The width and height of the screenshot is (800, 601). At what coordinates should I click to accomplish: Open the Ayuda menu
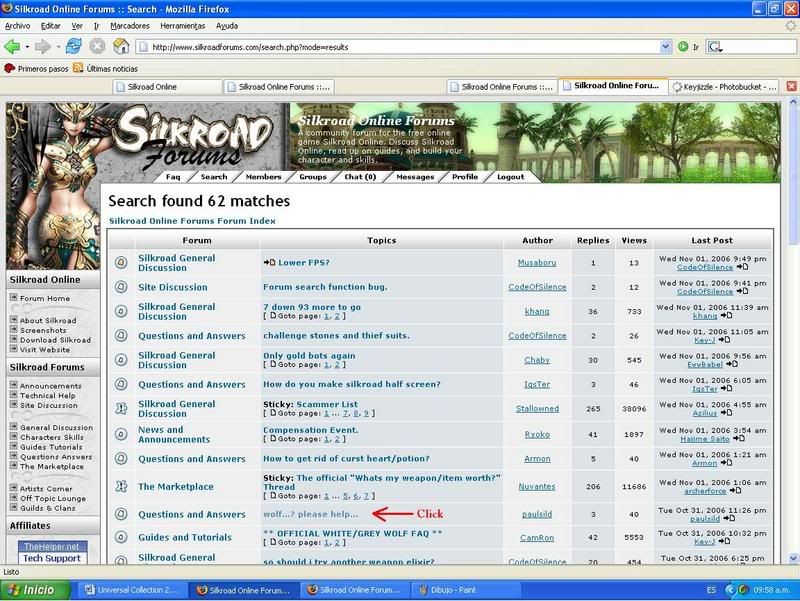[x=227, y=26]
